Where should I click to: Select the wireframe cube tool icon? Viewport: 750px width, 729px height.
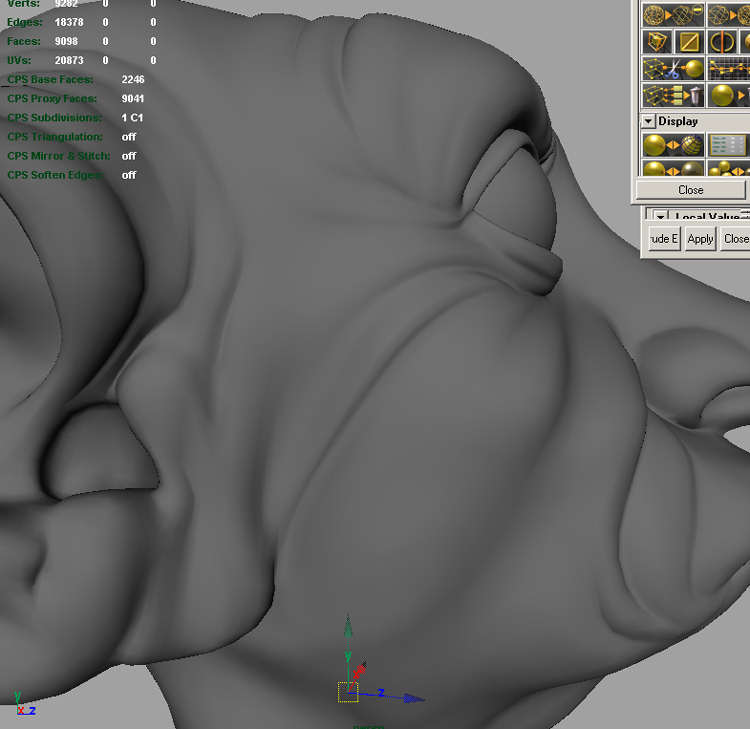[656, 42]
